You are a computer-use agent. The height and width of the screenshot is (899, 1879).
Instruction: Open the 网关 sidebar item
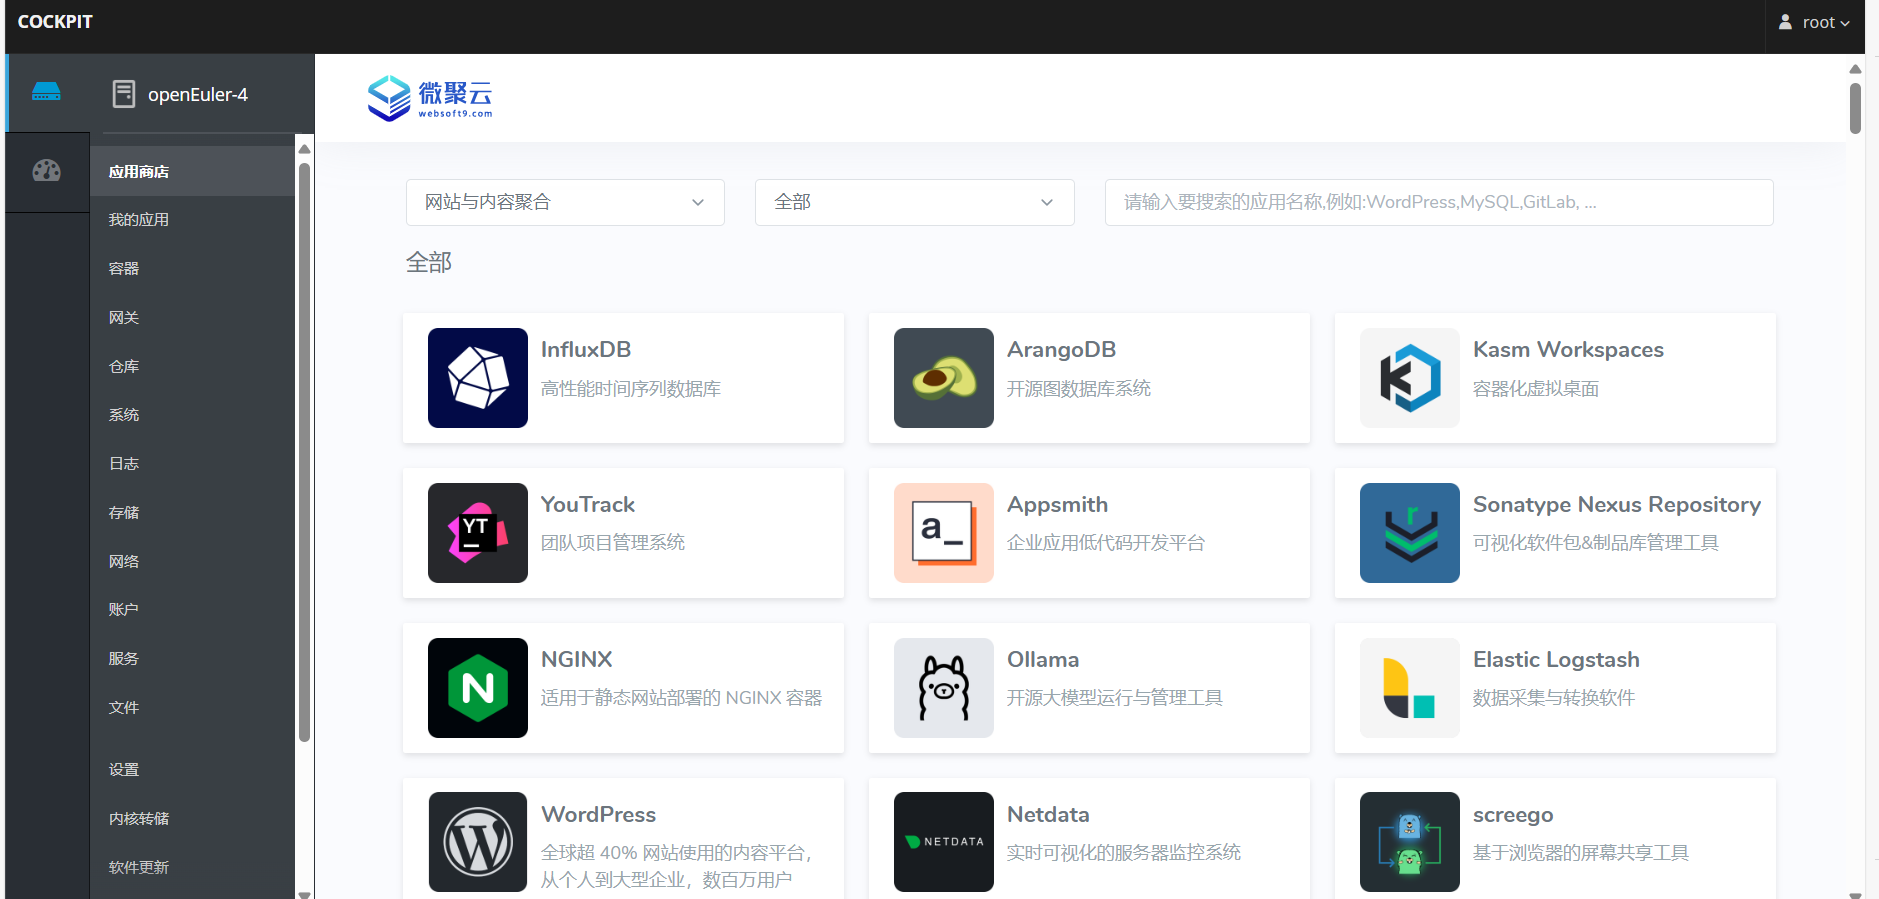click(192, 318)
